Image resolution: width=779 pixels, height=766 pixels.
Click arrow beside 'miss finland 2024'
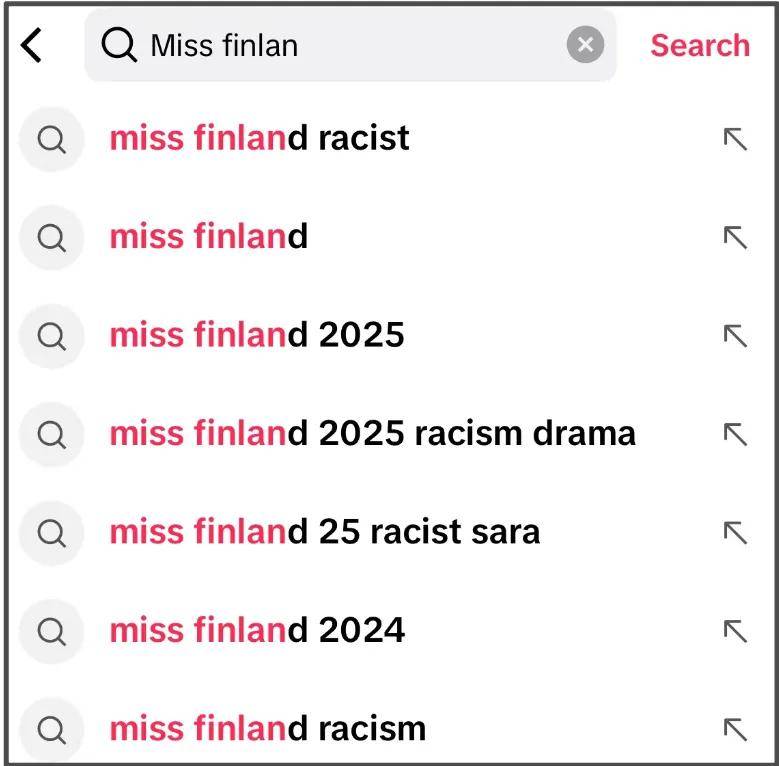coord(735,630)
